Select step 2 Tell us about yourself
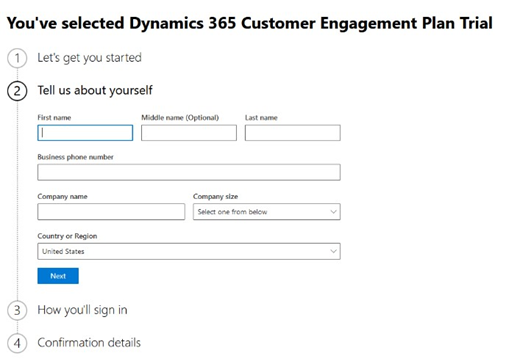The height and width of the screenshot is (361, 506). pos(95,90)
